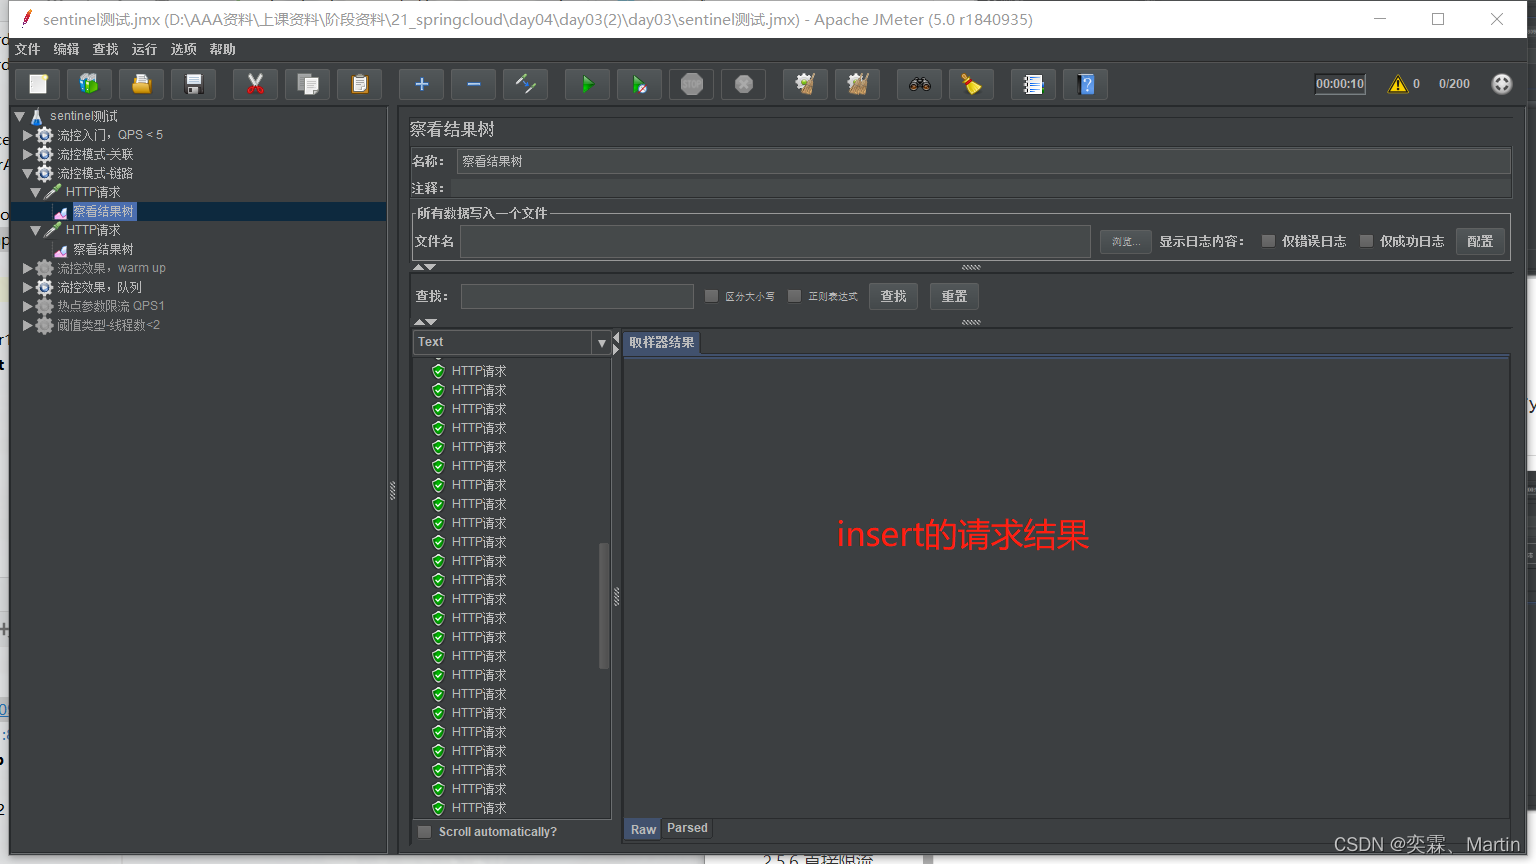Click the 重置 reset button

pos(954,296)
